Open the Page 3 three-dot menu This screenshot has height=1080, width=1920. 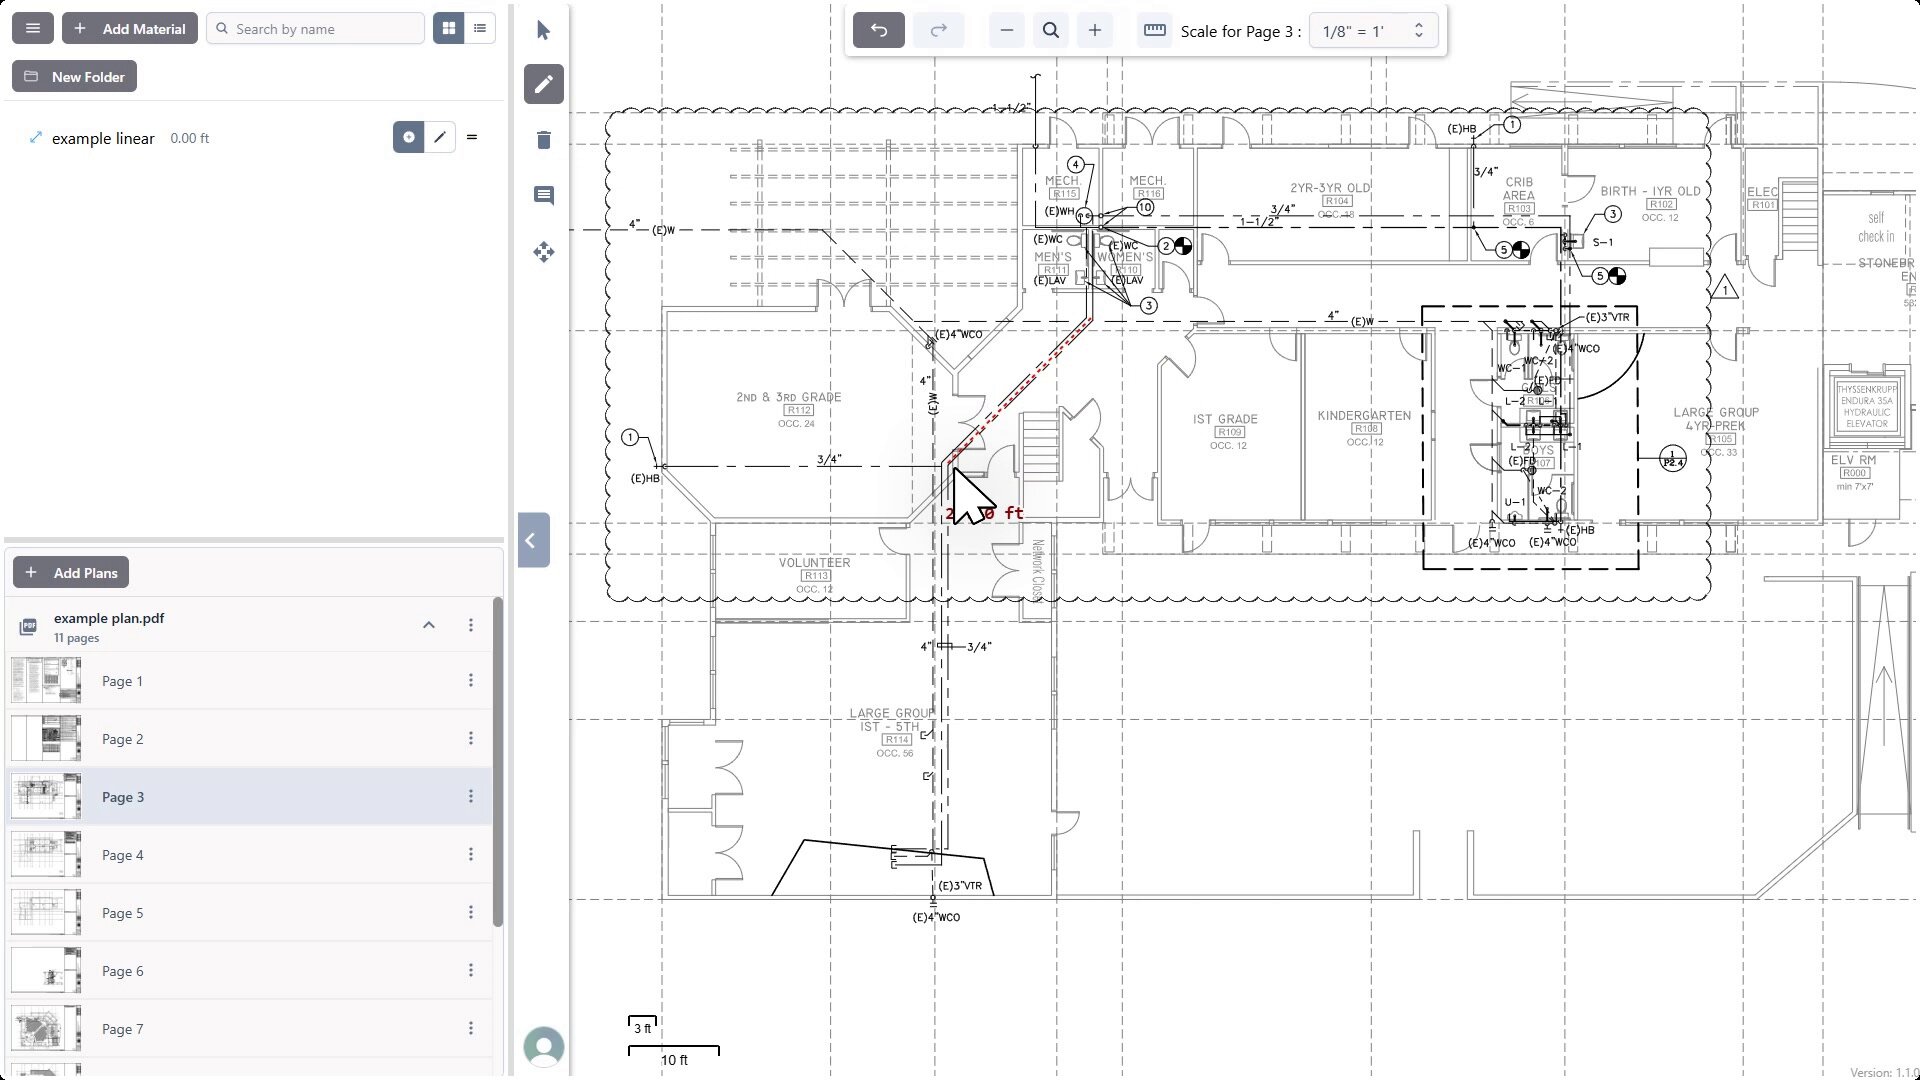click(471, 796)
